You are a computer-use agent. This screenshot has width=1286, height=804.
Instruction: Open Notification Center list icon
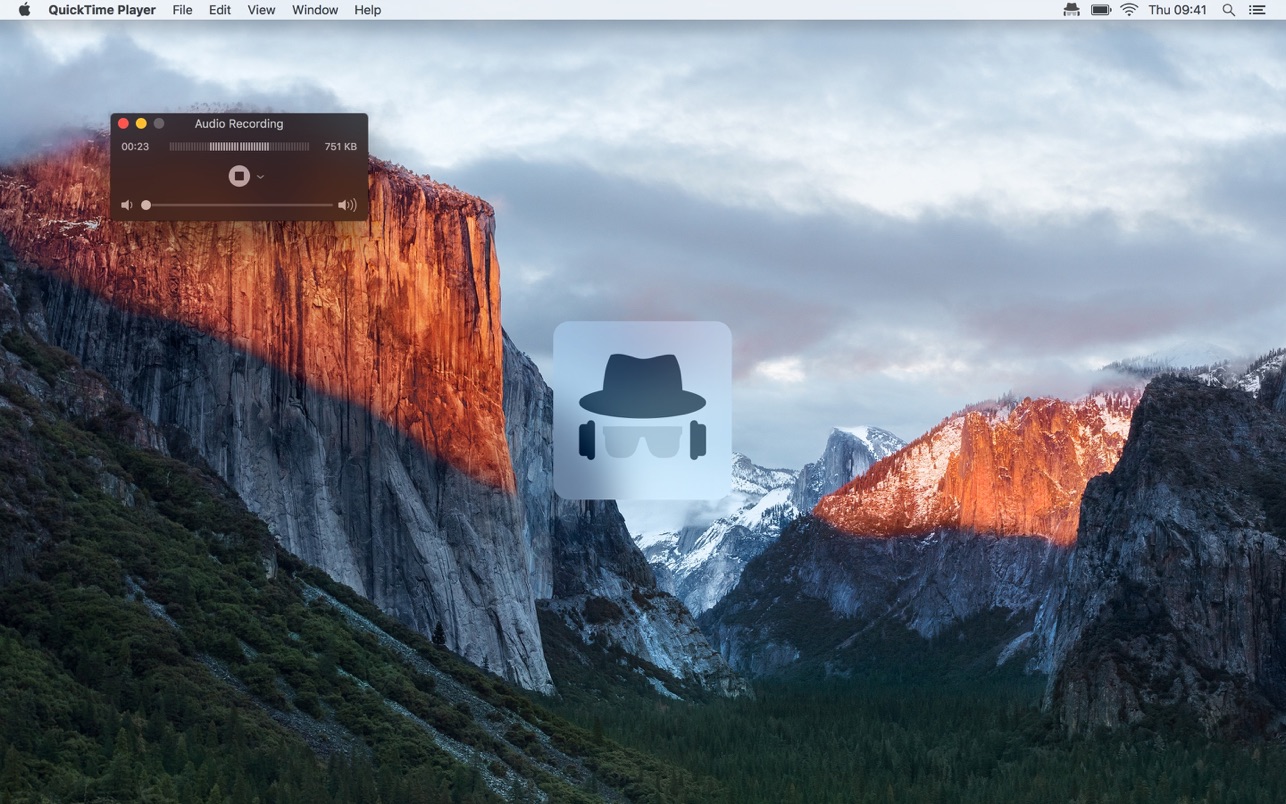[1256, 10]
